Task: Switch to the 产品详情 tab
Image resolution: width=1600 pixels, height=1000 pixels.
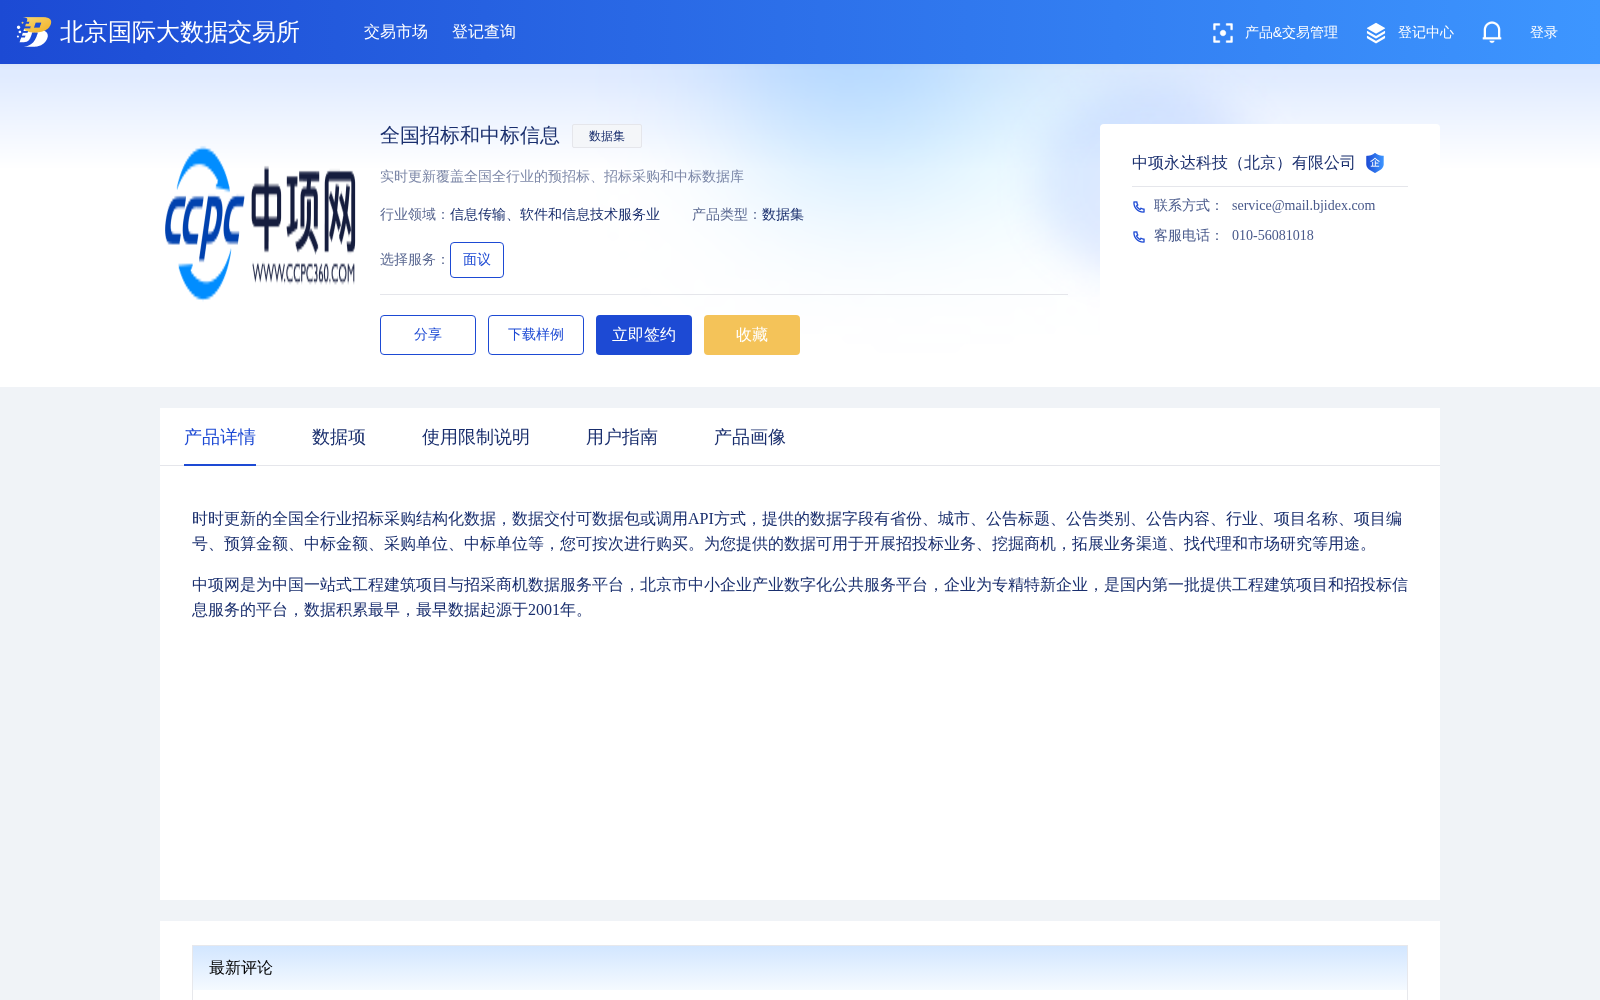Action: 220,437
